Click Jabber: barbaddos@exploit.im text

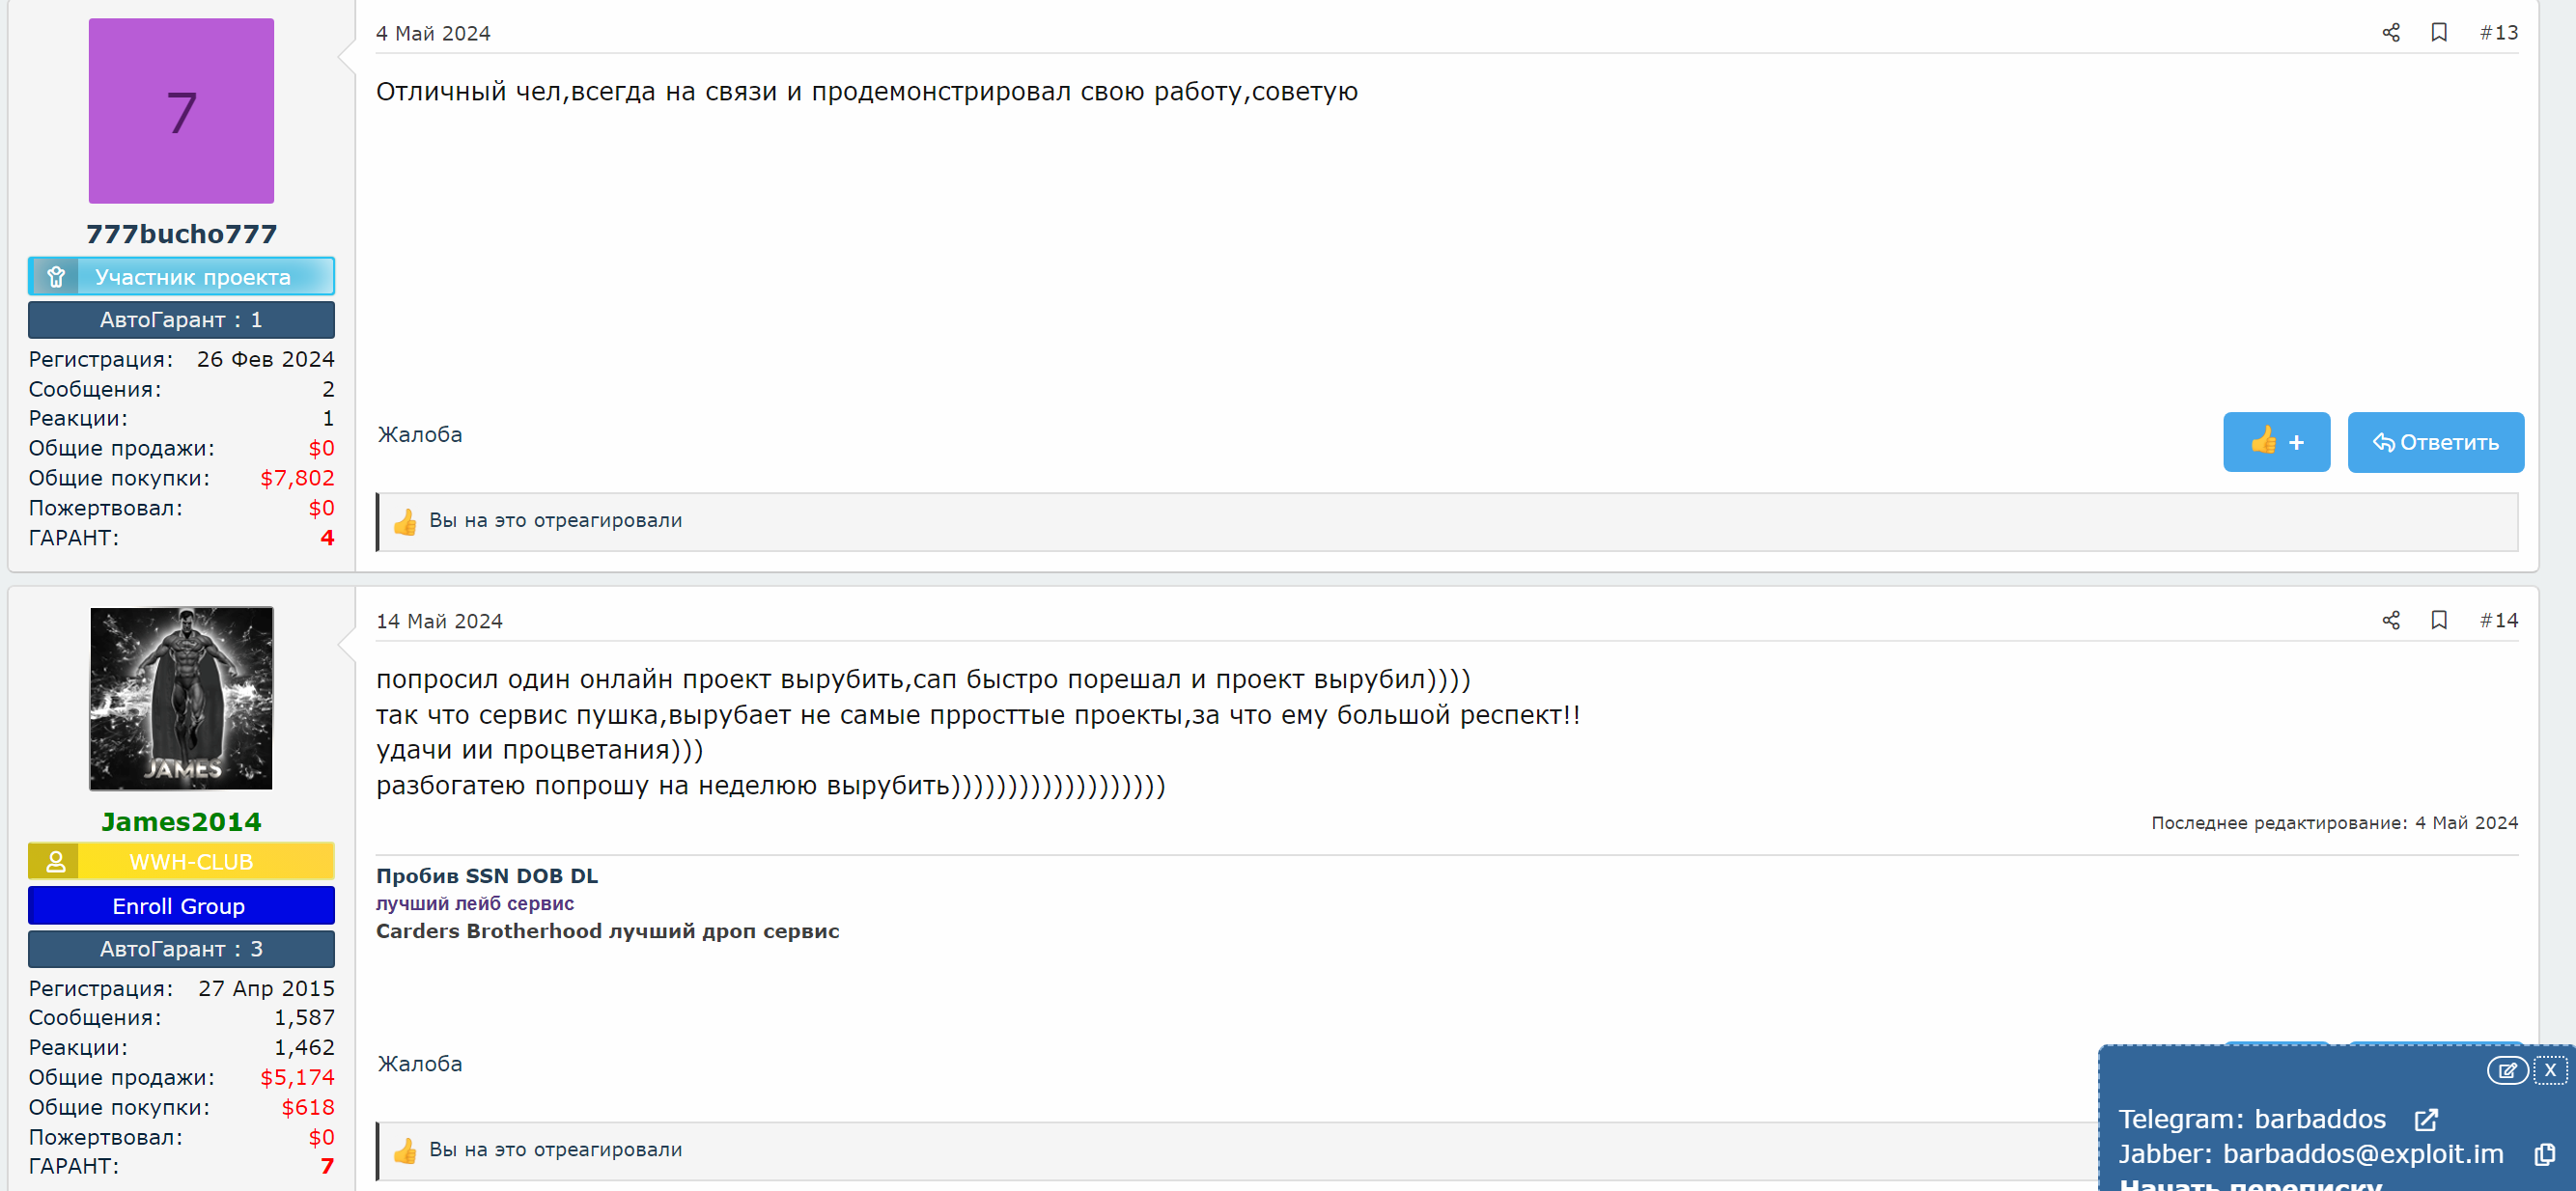tap(2311, 1154)
